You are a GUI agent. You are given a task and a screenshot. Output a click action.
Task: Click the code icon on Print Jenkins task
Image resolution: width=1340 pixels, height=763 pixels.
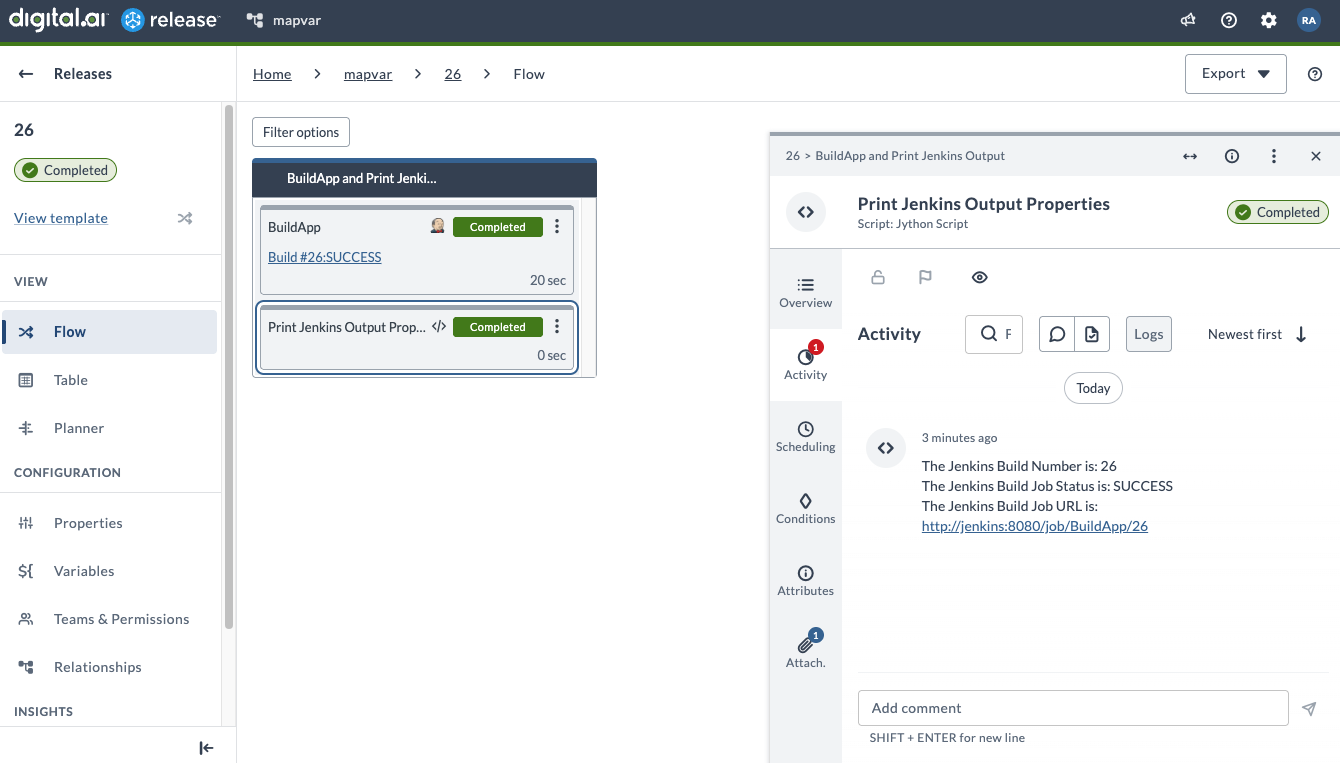coord(439,327)
